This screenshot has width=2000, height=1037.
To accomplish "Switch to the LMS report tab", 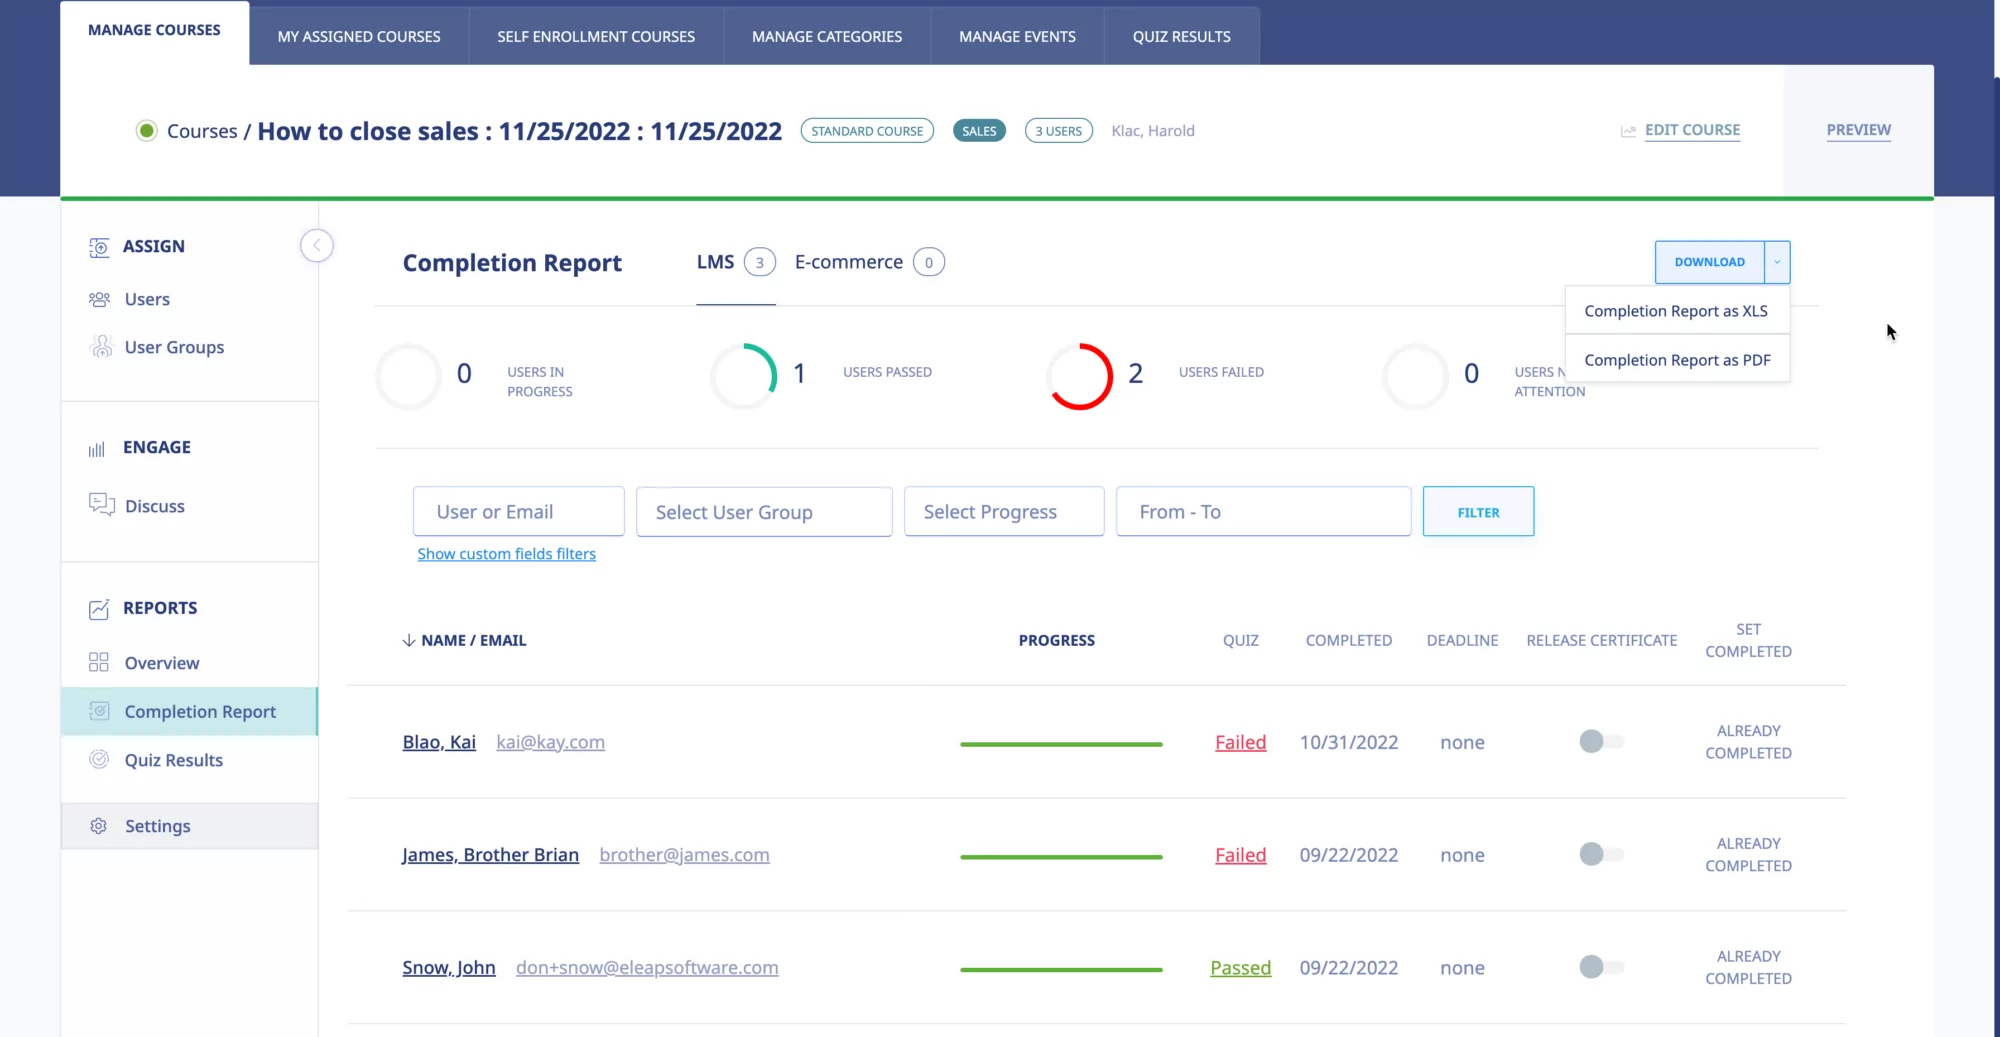I will (736, 262).
